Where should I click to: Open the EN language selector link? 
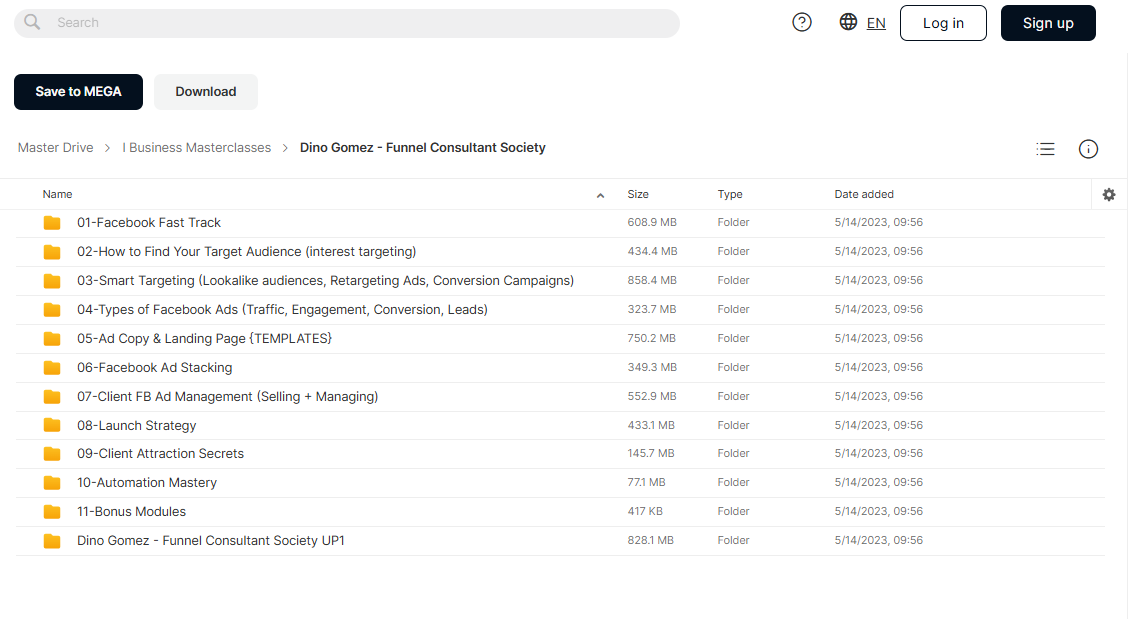[876, 23]
